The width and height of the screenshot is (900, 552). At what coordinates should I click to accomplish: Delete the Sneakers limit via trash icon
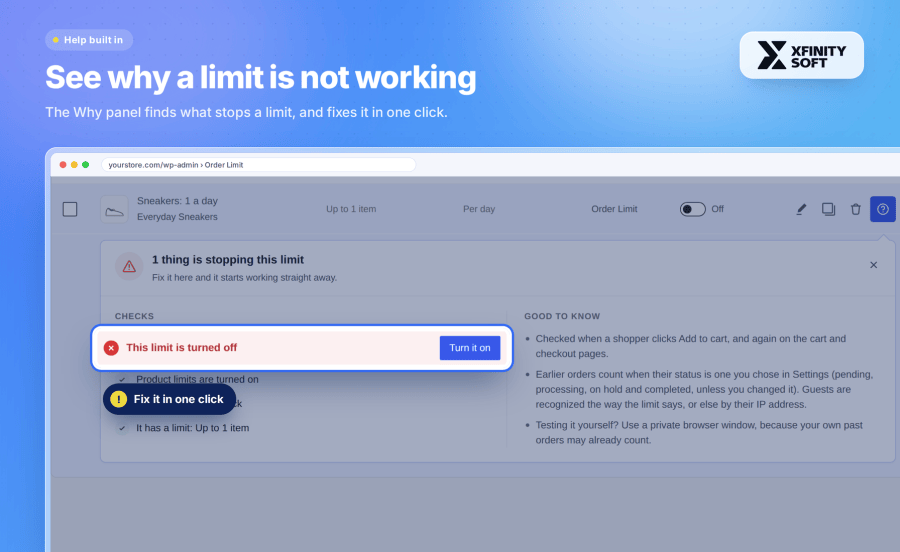click(x=855, y=209)
